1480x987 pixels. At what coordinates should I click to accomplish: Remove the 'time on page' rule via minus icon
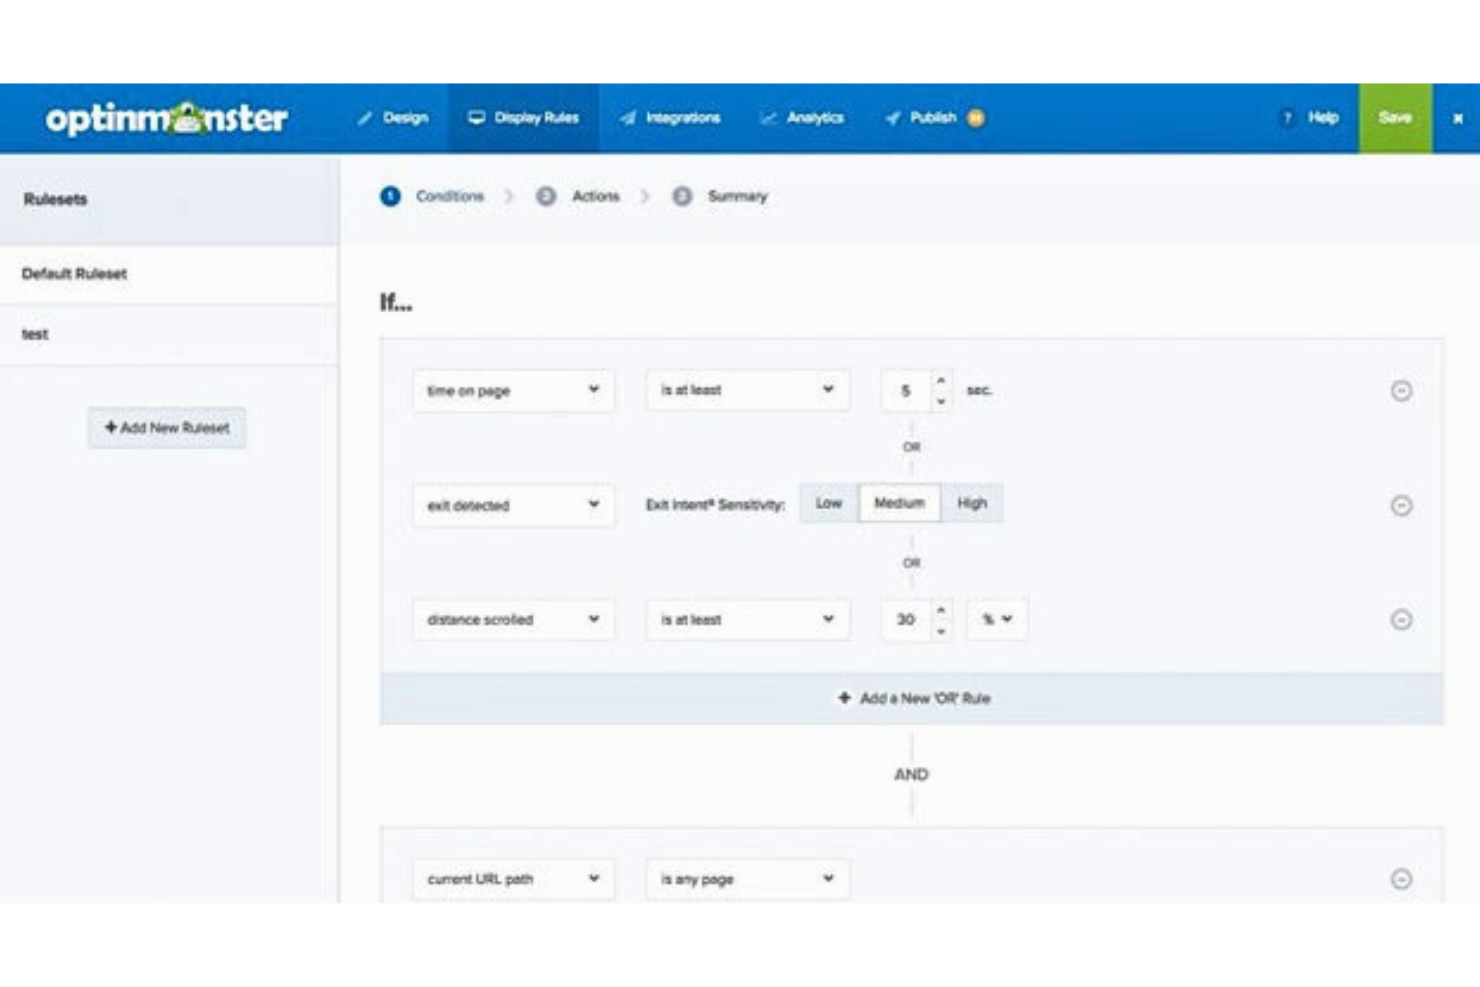pyautogui.click(x=1400, y=391)
